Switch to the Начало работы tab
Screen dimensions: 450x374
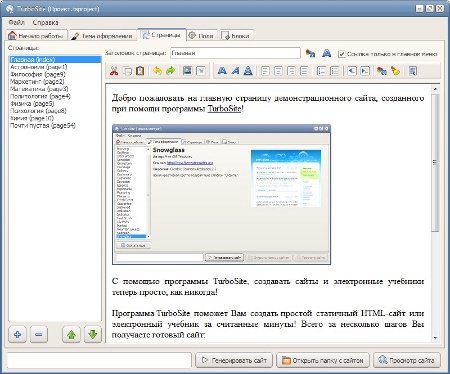click(x=36, y=35)
